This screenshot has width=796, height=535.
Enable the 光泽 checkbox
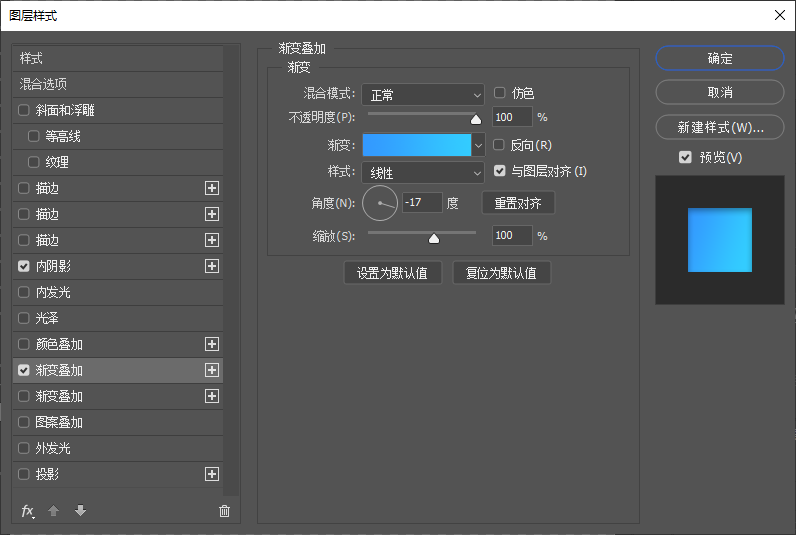(x=24, y=318)
